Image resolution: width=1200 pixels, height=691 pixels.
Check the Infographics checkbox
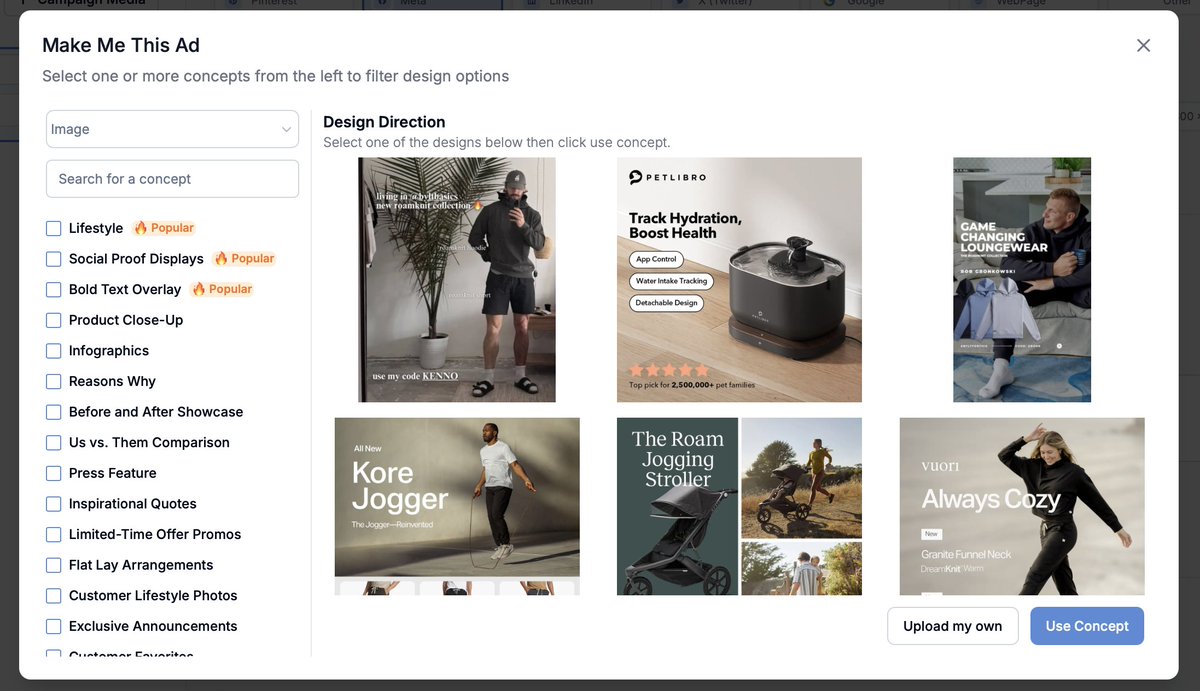[x=54, y=351]
